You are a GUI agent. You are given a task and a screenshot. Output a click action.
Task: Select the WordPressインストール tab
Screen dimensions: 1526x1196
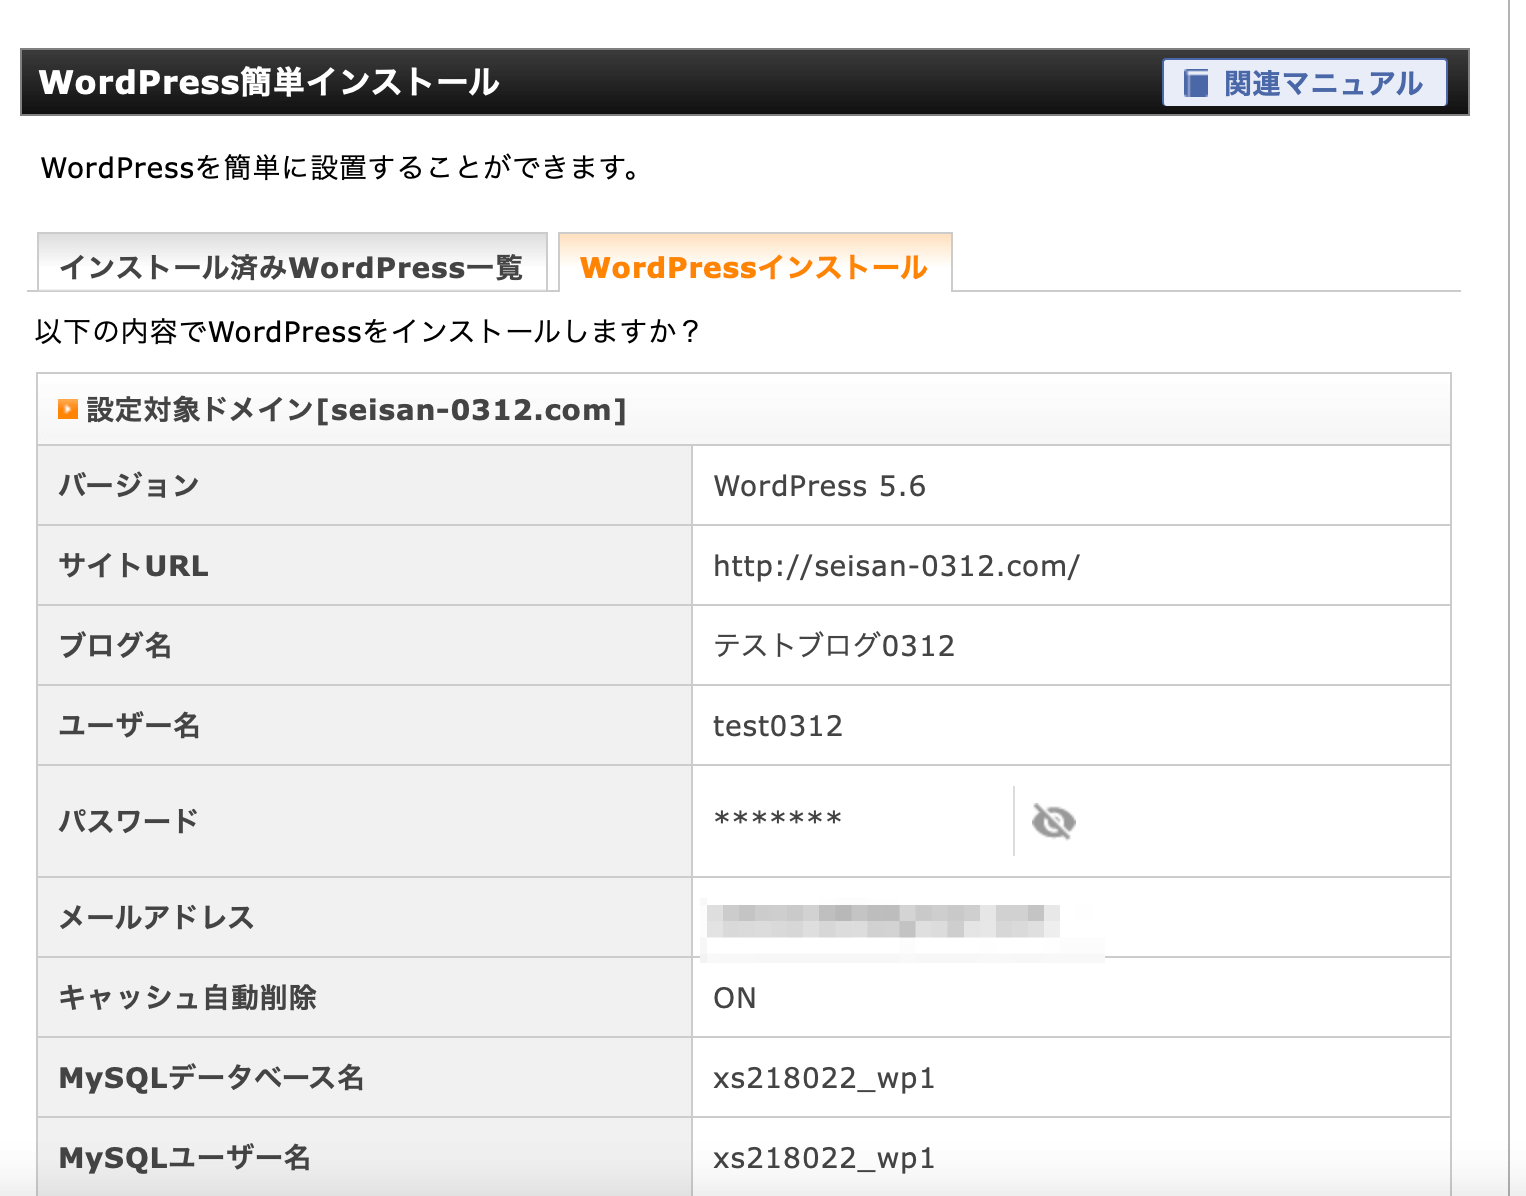(754, 267)
